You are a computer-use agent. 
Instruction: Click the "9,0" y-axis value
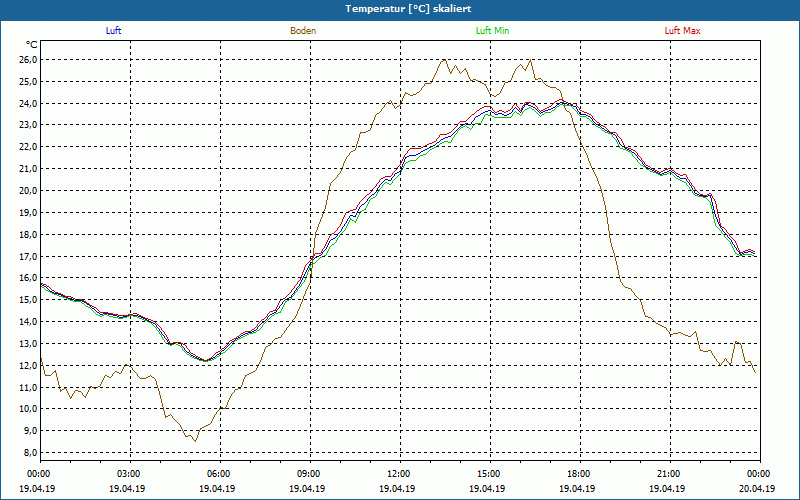[31, 431]
